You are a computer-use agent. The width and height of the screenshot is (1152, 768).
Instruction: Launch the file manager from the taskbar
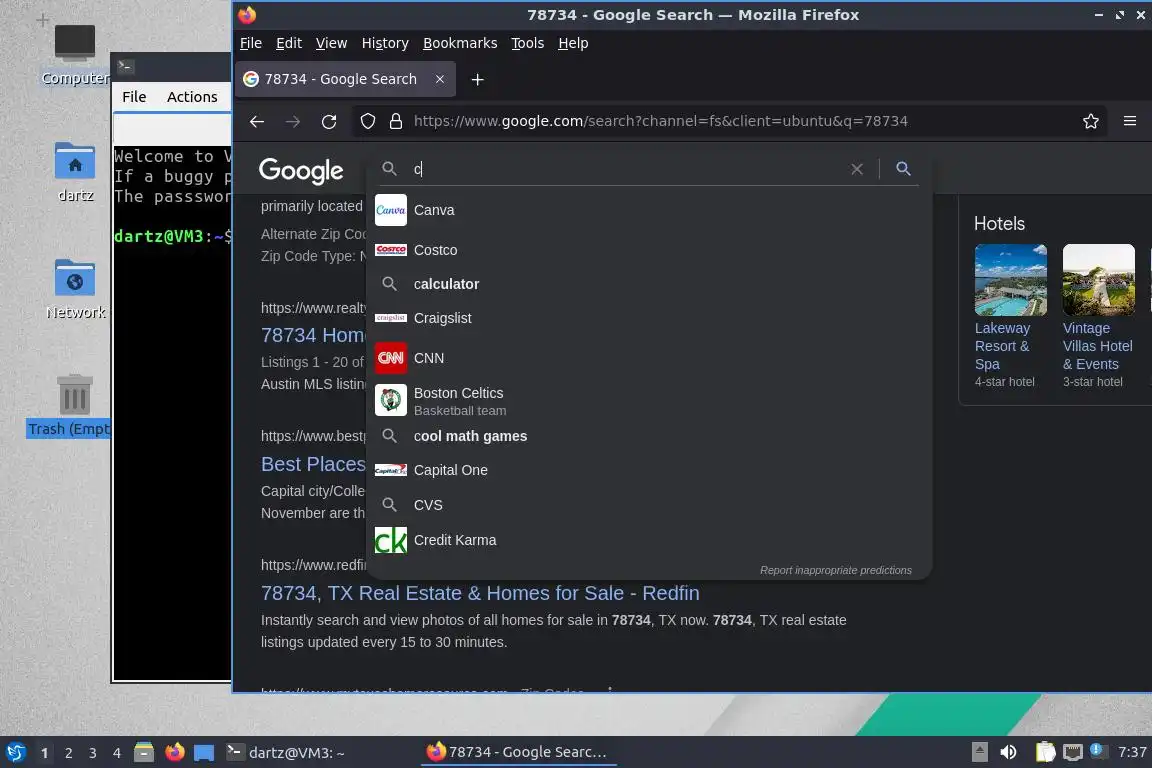pos(144,753)
